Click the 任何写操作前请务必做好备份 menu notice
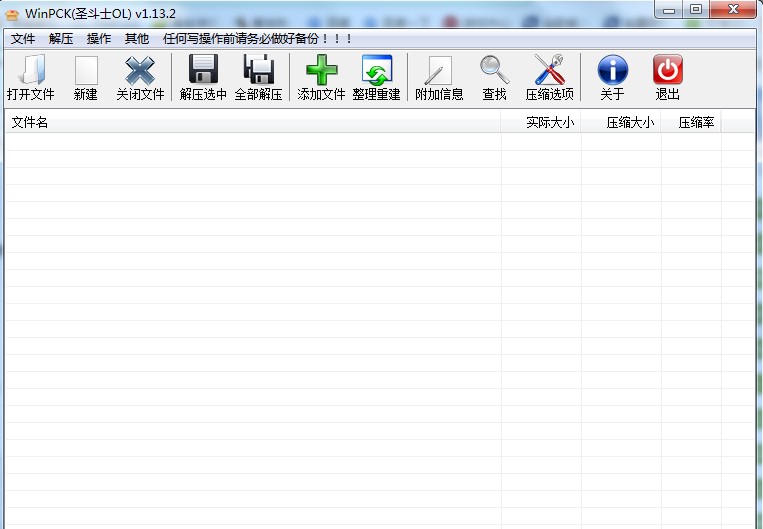This screenshot has width=763, height=529. 257,38
